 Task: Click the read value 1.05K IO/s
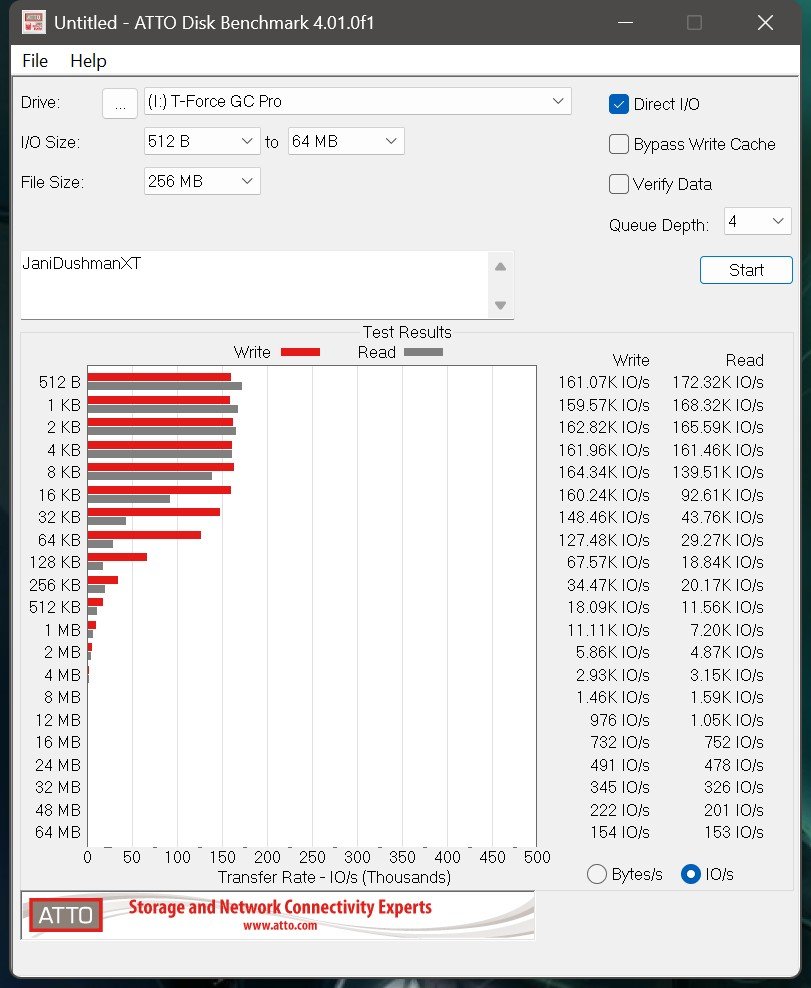pyautogui.click(x=727, y=720)
